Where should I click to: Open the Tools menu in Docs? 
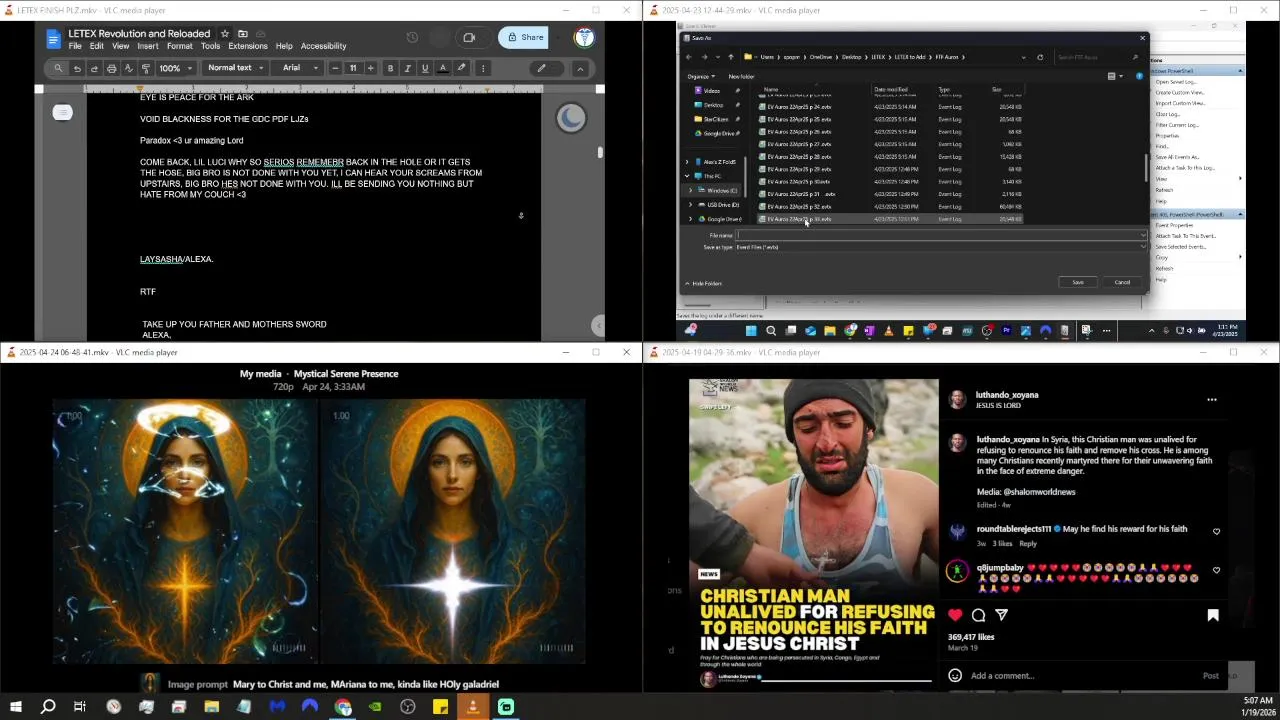[210, 46]
